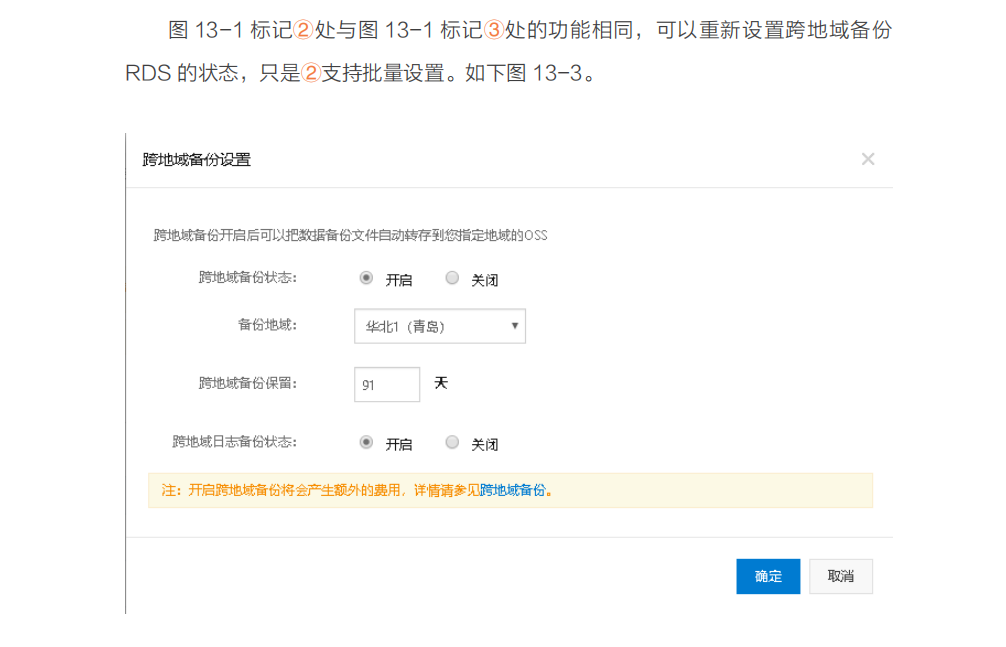
Task: Select 关闭 radio for 跨地域备份状态
Action: [x=450, y=278]
